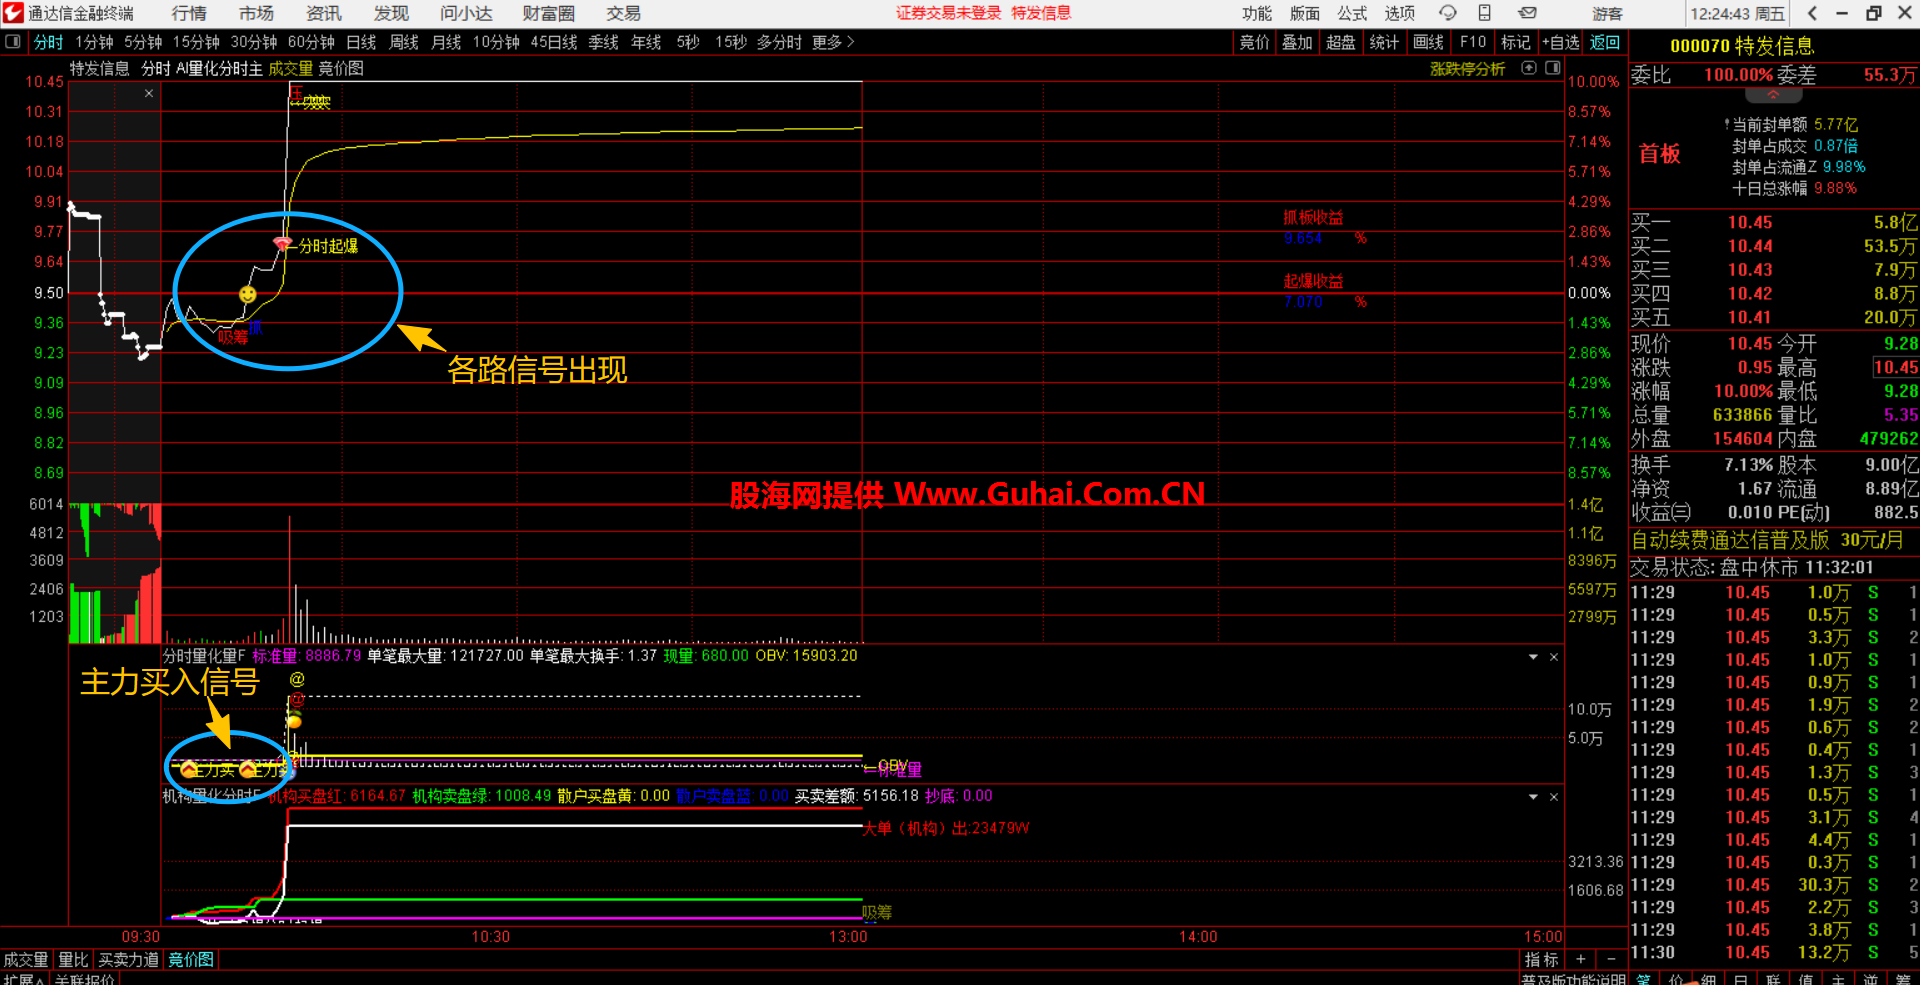Click the minus button next to 指标

click(1611, 960)
